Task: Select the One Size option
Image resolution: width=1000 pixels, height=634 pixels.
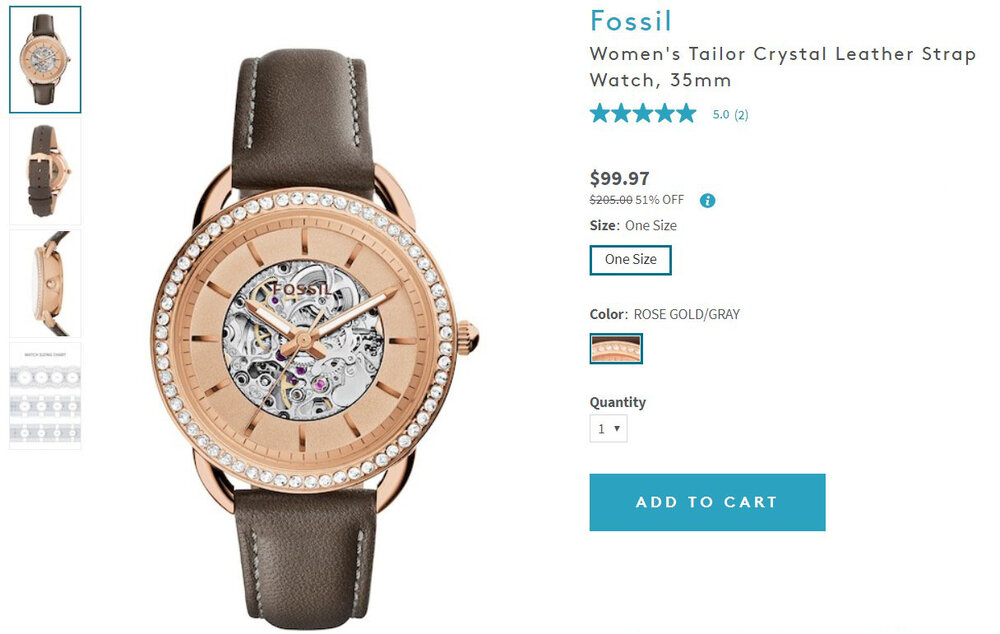Action: [x=630, y=260]
